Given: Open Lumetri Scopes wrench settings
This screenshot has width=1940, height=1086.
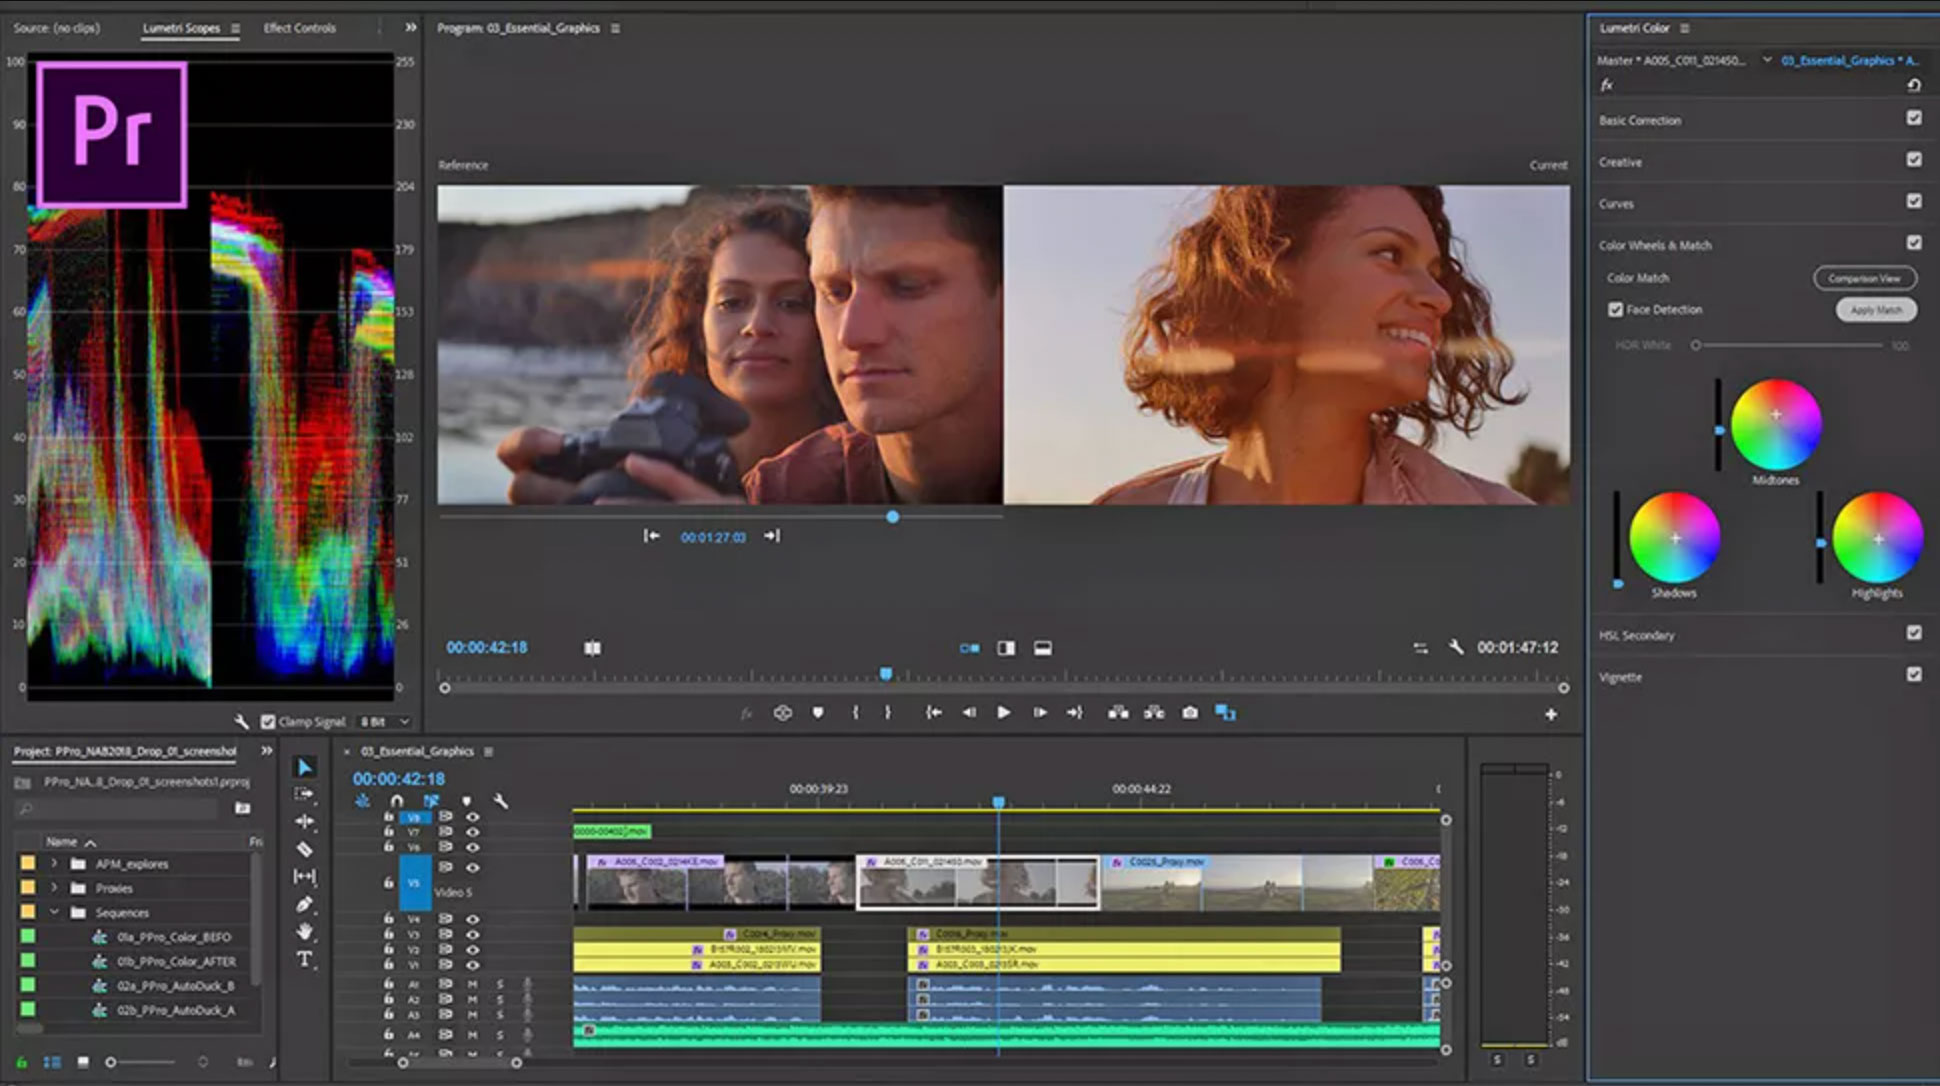Looking at the screenshot, I should click(x=241, y=721).
